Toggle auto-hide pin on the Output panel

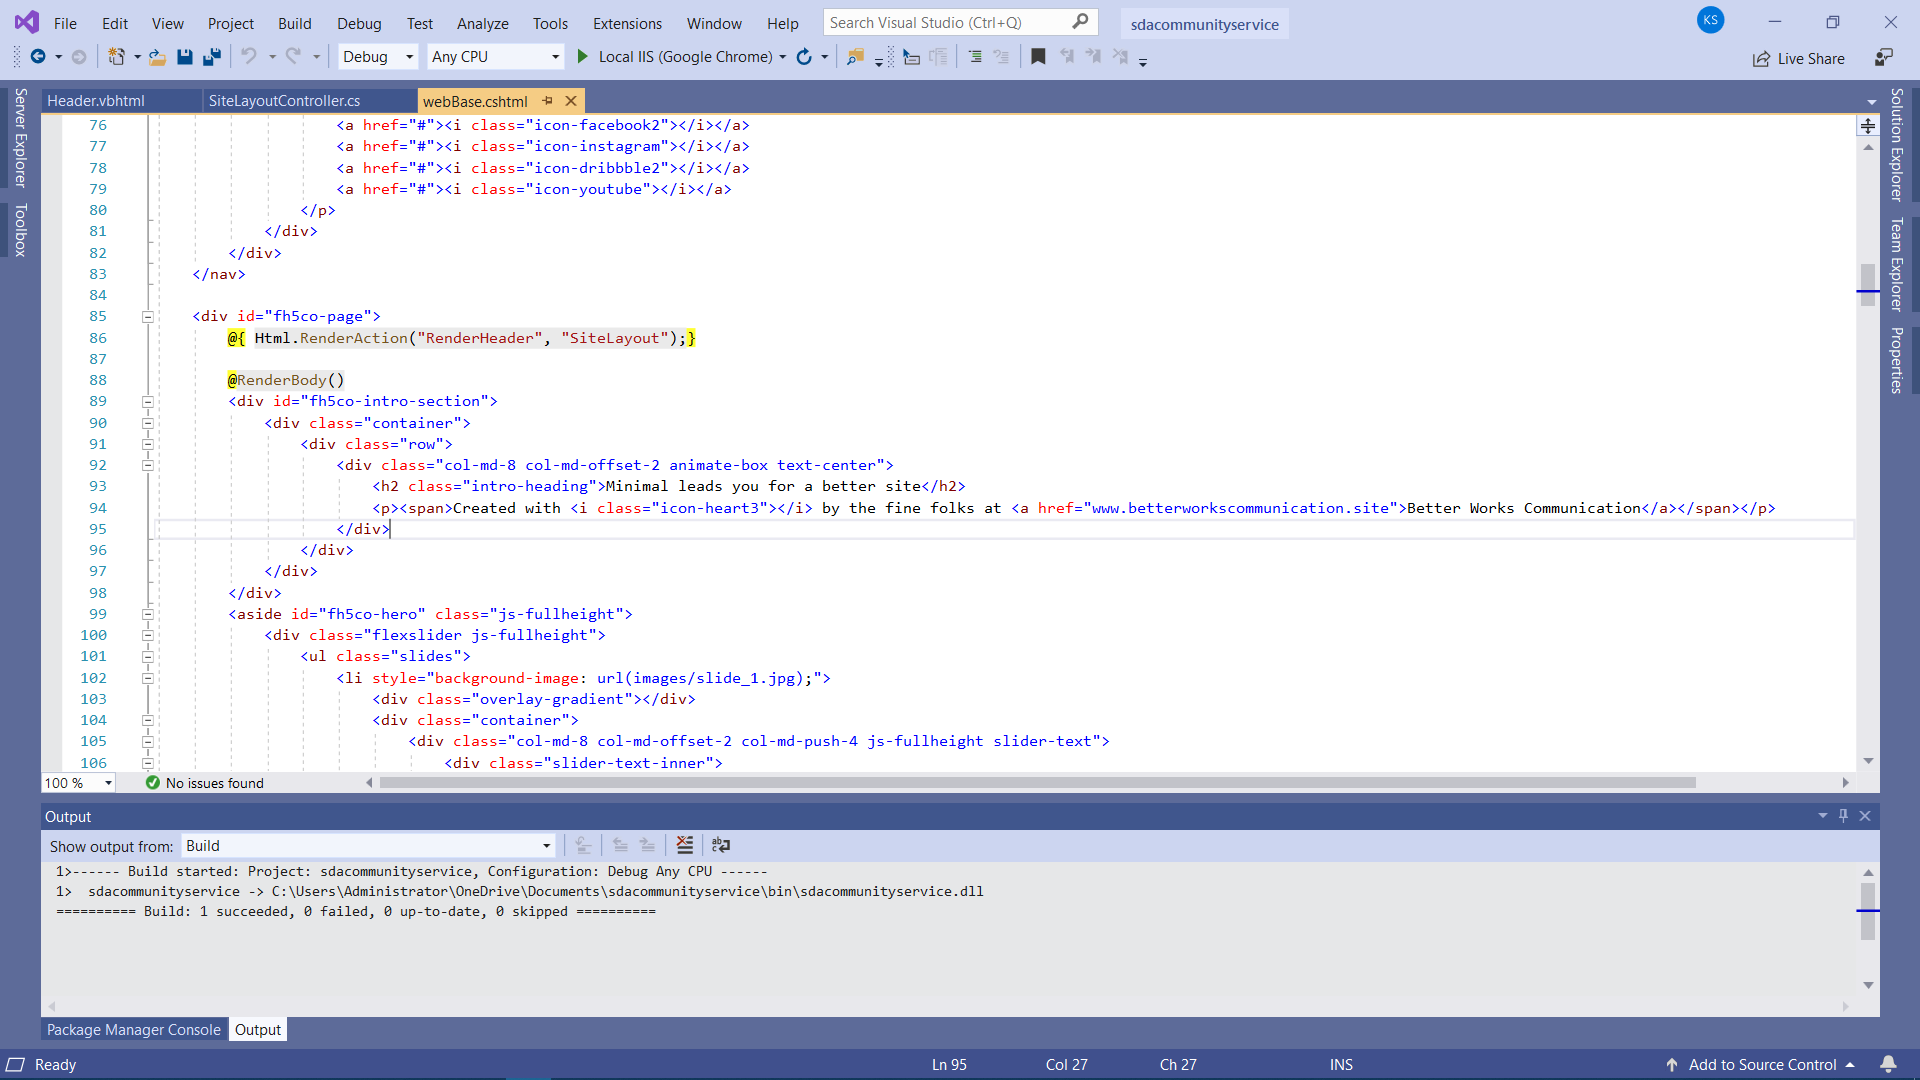[1843, 816]
